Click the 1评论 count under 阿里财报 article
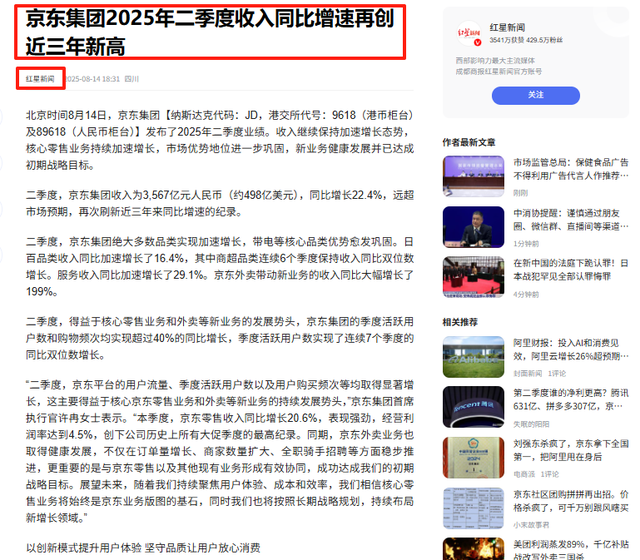This screenshot has width=640, height=560. (x=557, y=373)
